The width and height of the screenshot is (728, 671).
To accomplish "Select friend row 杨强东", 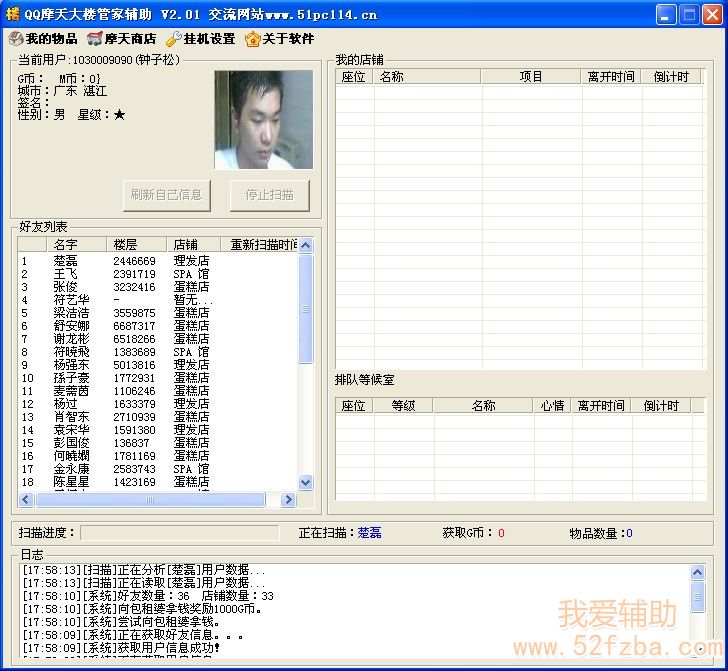I will click(x=158, y=365).
